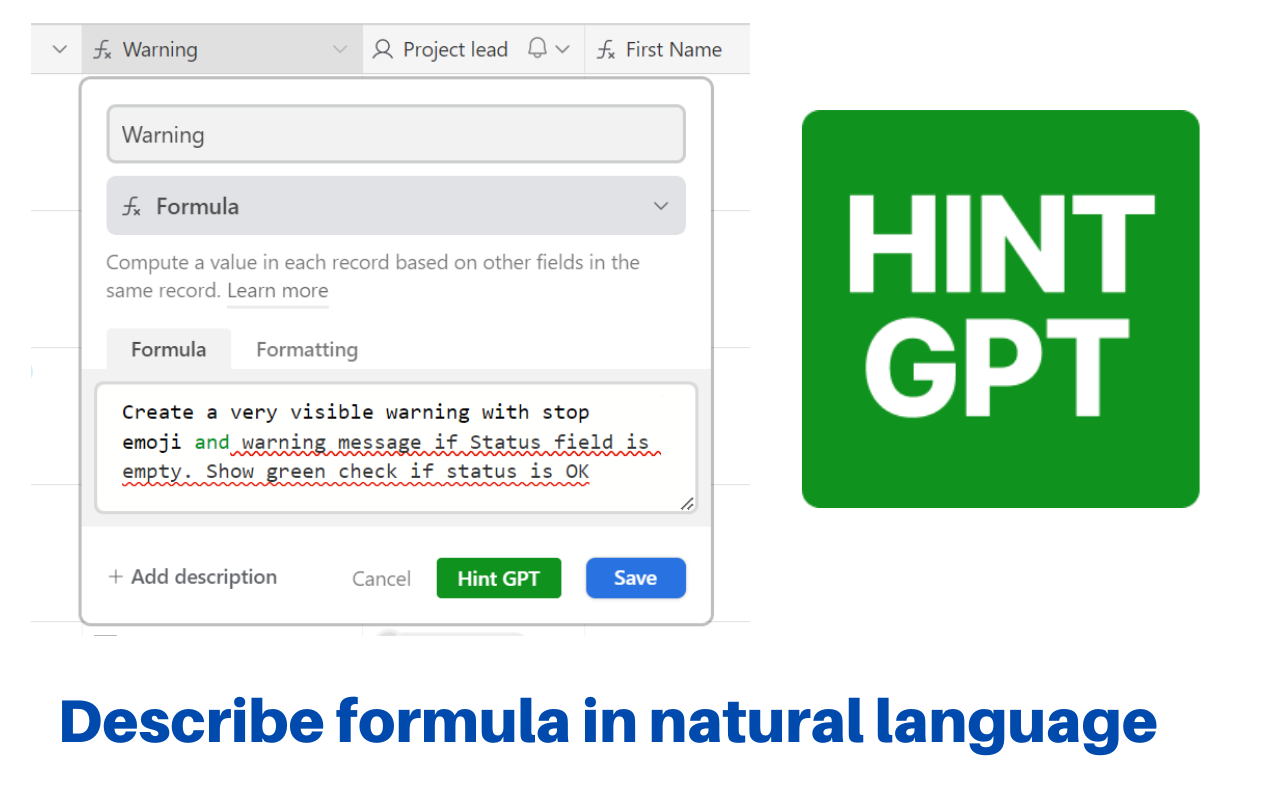Cancel the field editing
This screenshot has width=1280, height=800.
381,578
